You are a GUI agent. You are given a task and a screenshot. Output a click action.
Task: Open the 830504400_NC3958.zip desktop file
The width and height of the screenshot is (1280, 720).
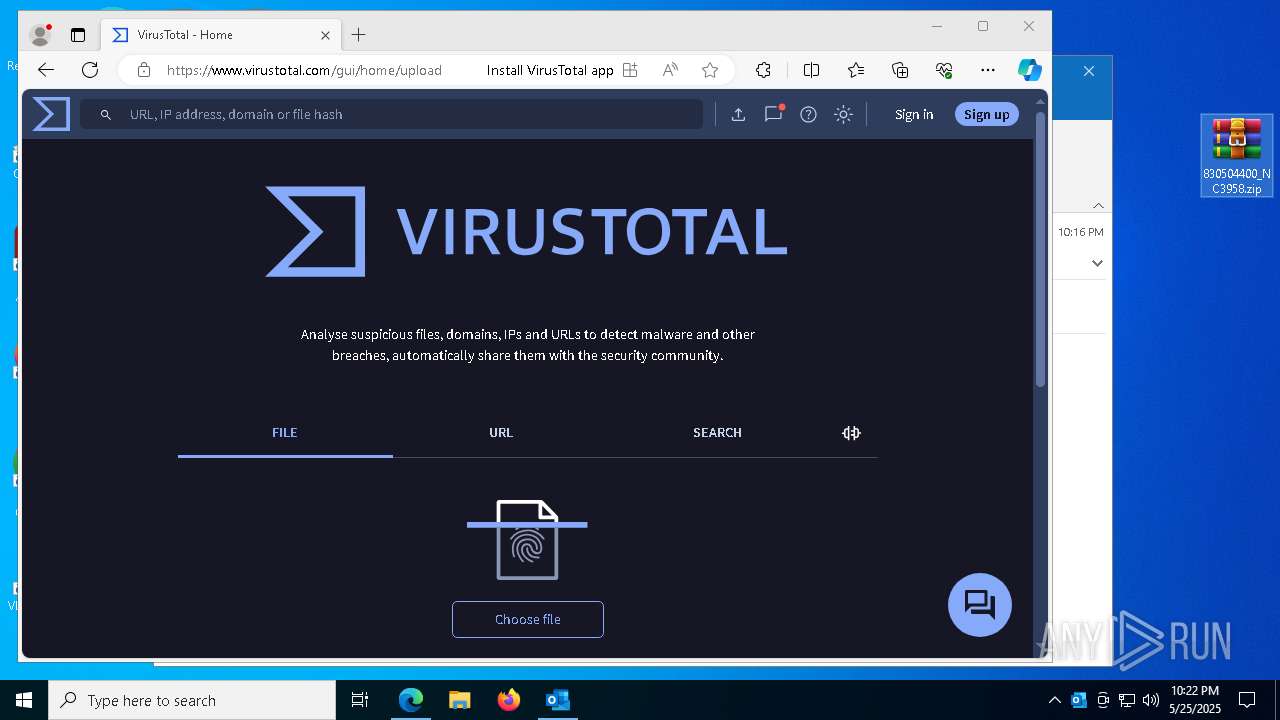(1237, 156)
